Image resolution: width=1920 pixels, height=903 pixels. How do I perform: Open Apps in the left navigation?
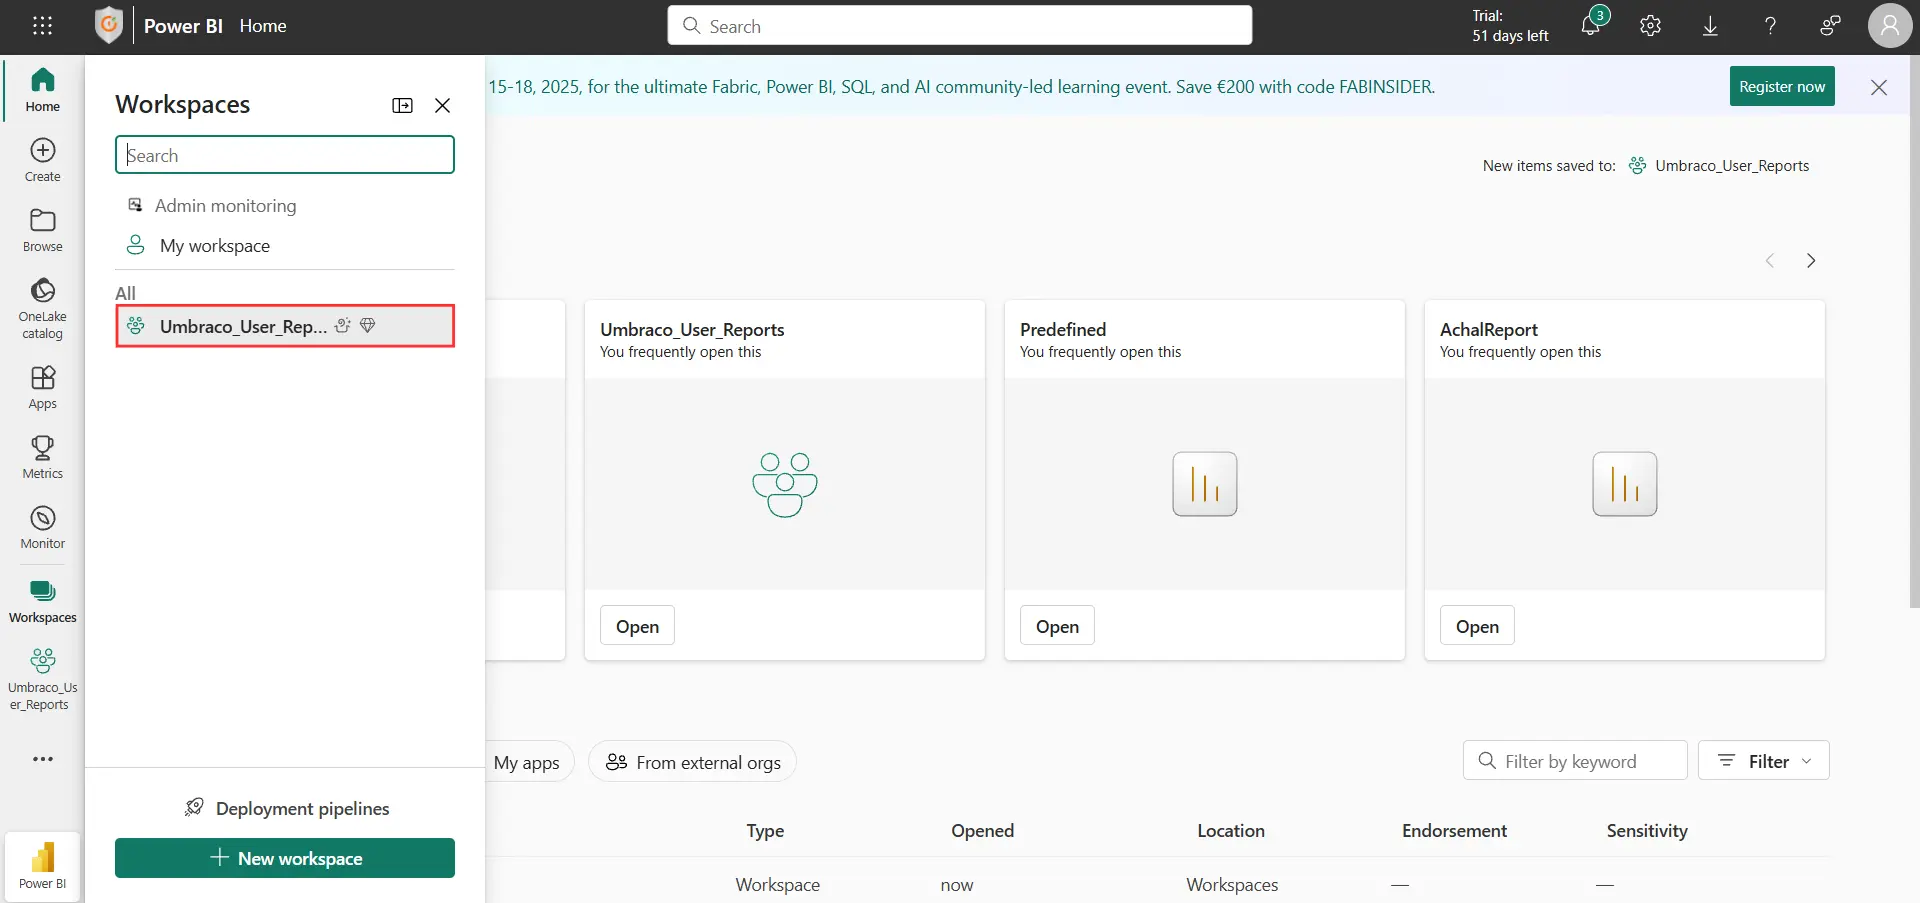(x=42, y=387)
